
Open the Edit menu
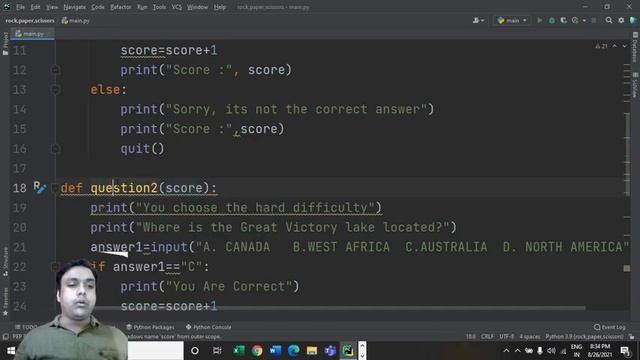coord(36,7)
